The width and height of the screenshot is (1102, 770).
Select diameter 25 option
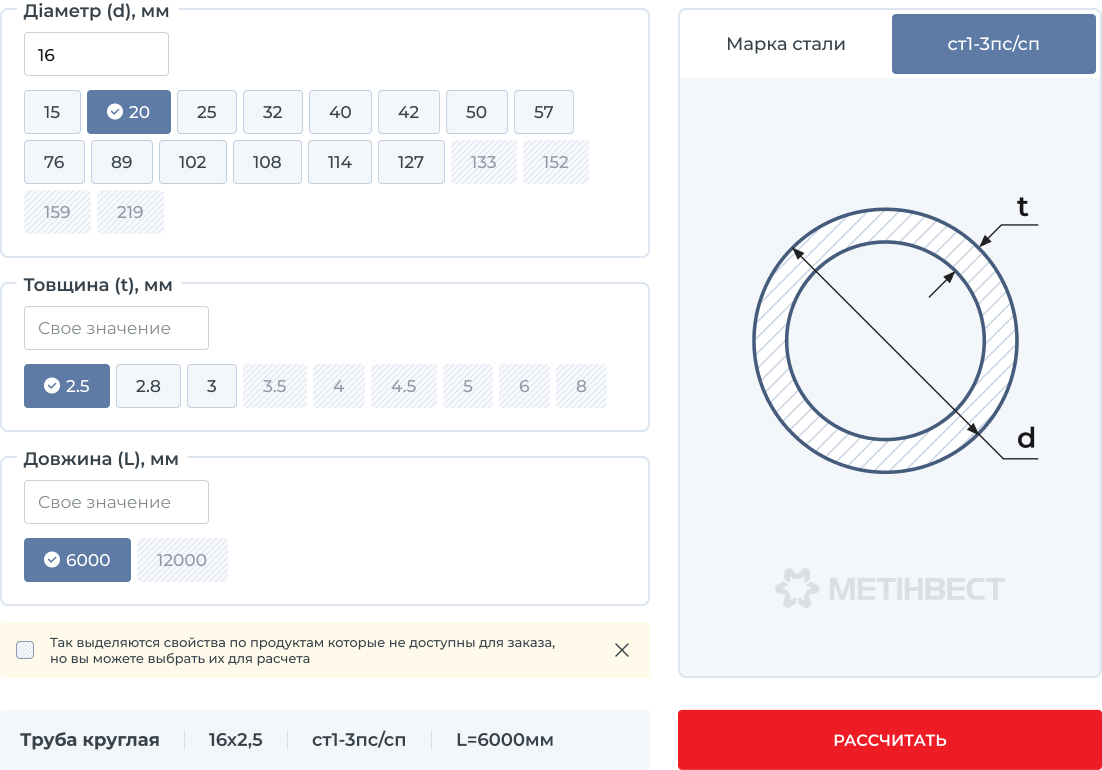[207, 112]
